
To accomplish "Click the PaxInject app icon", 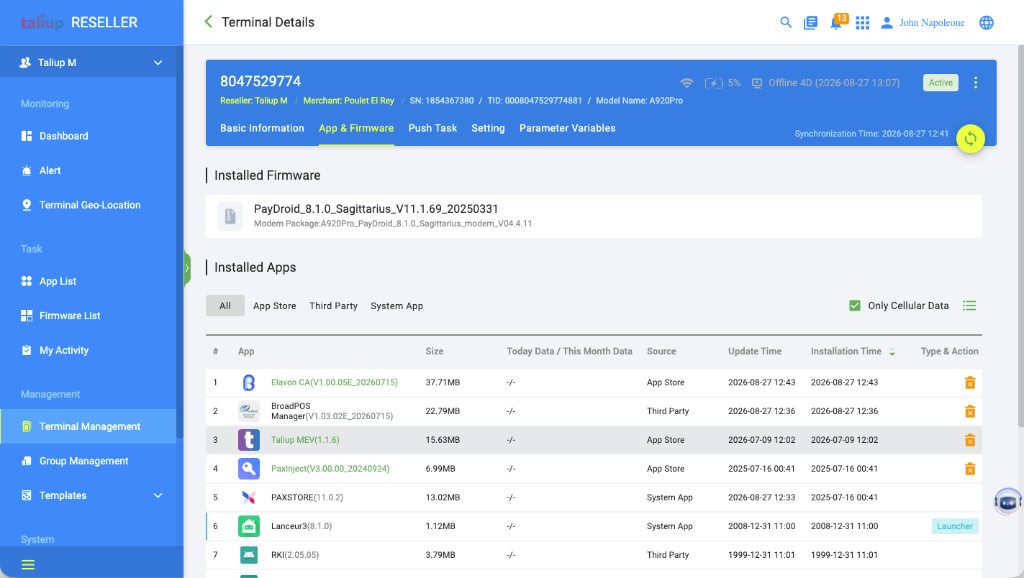I will point(248,468).
